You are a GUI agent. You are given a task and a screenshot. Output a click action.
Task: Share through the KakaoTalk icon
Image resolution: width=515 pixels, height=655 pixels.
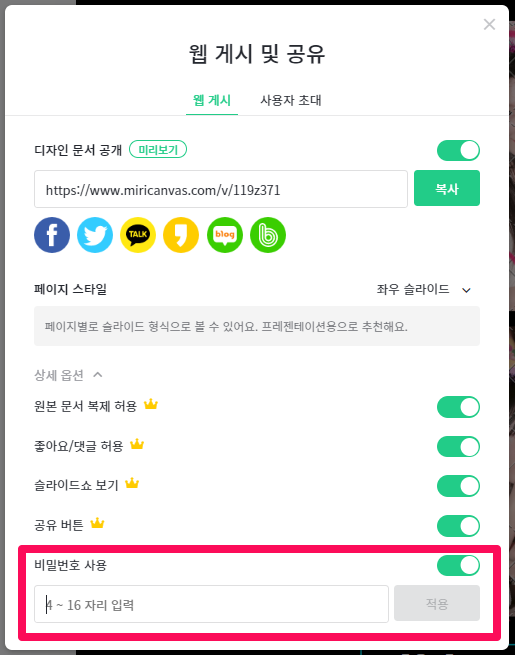138,235
